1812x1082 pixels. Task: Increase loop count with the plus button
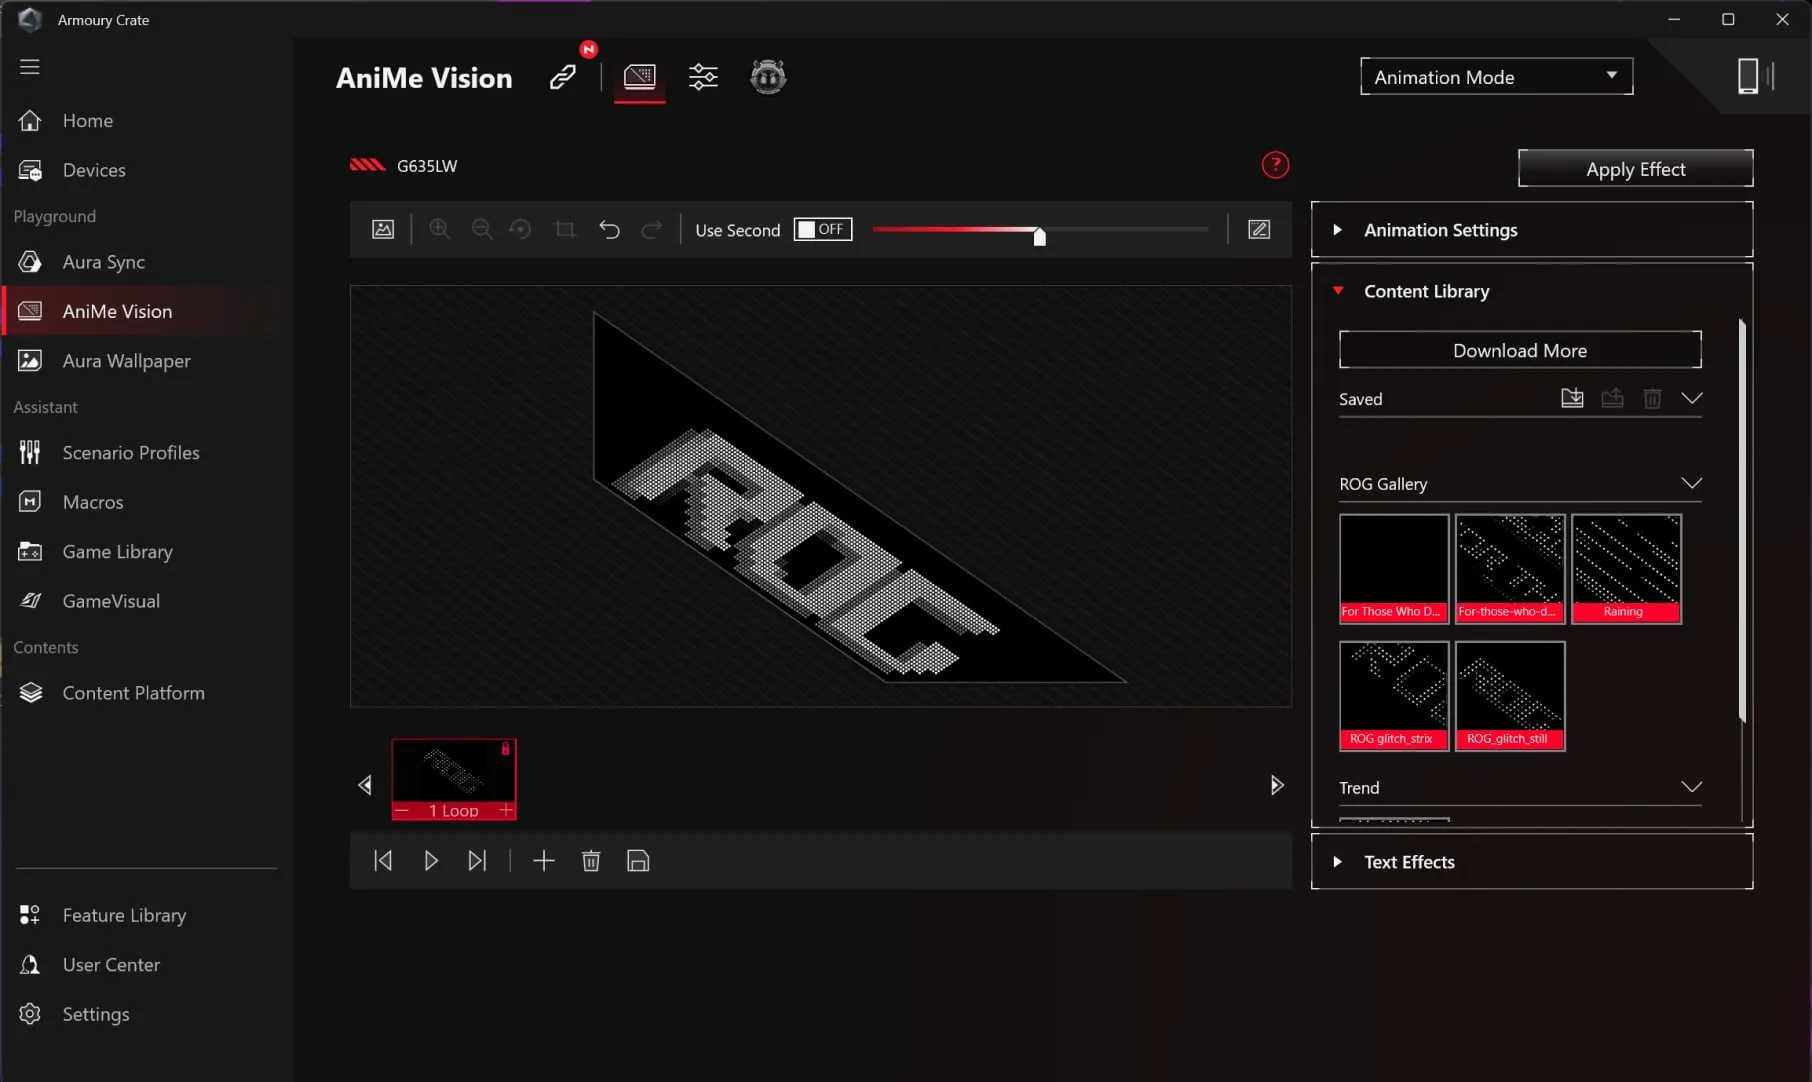tap(506, 810)
